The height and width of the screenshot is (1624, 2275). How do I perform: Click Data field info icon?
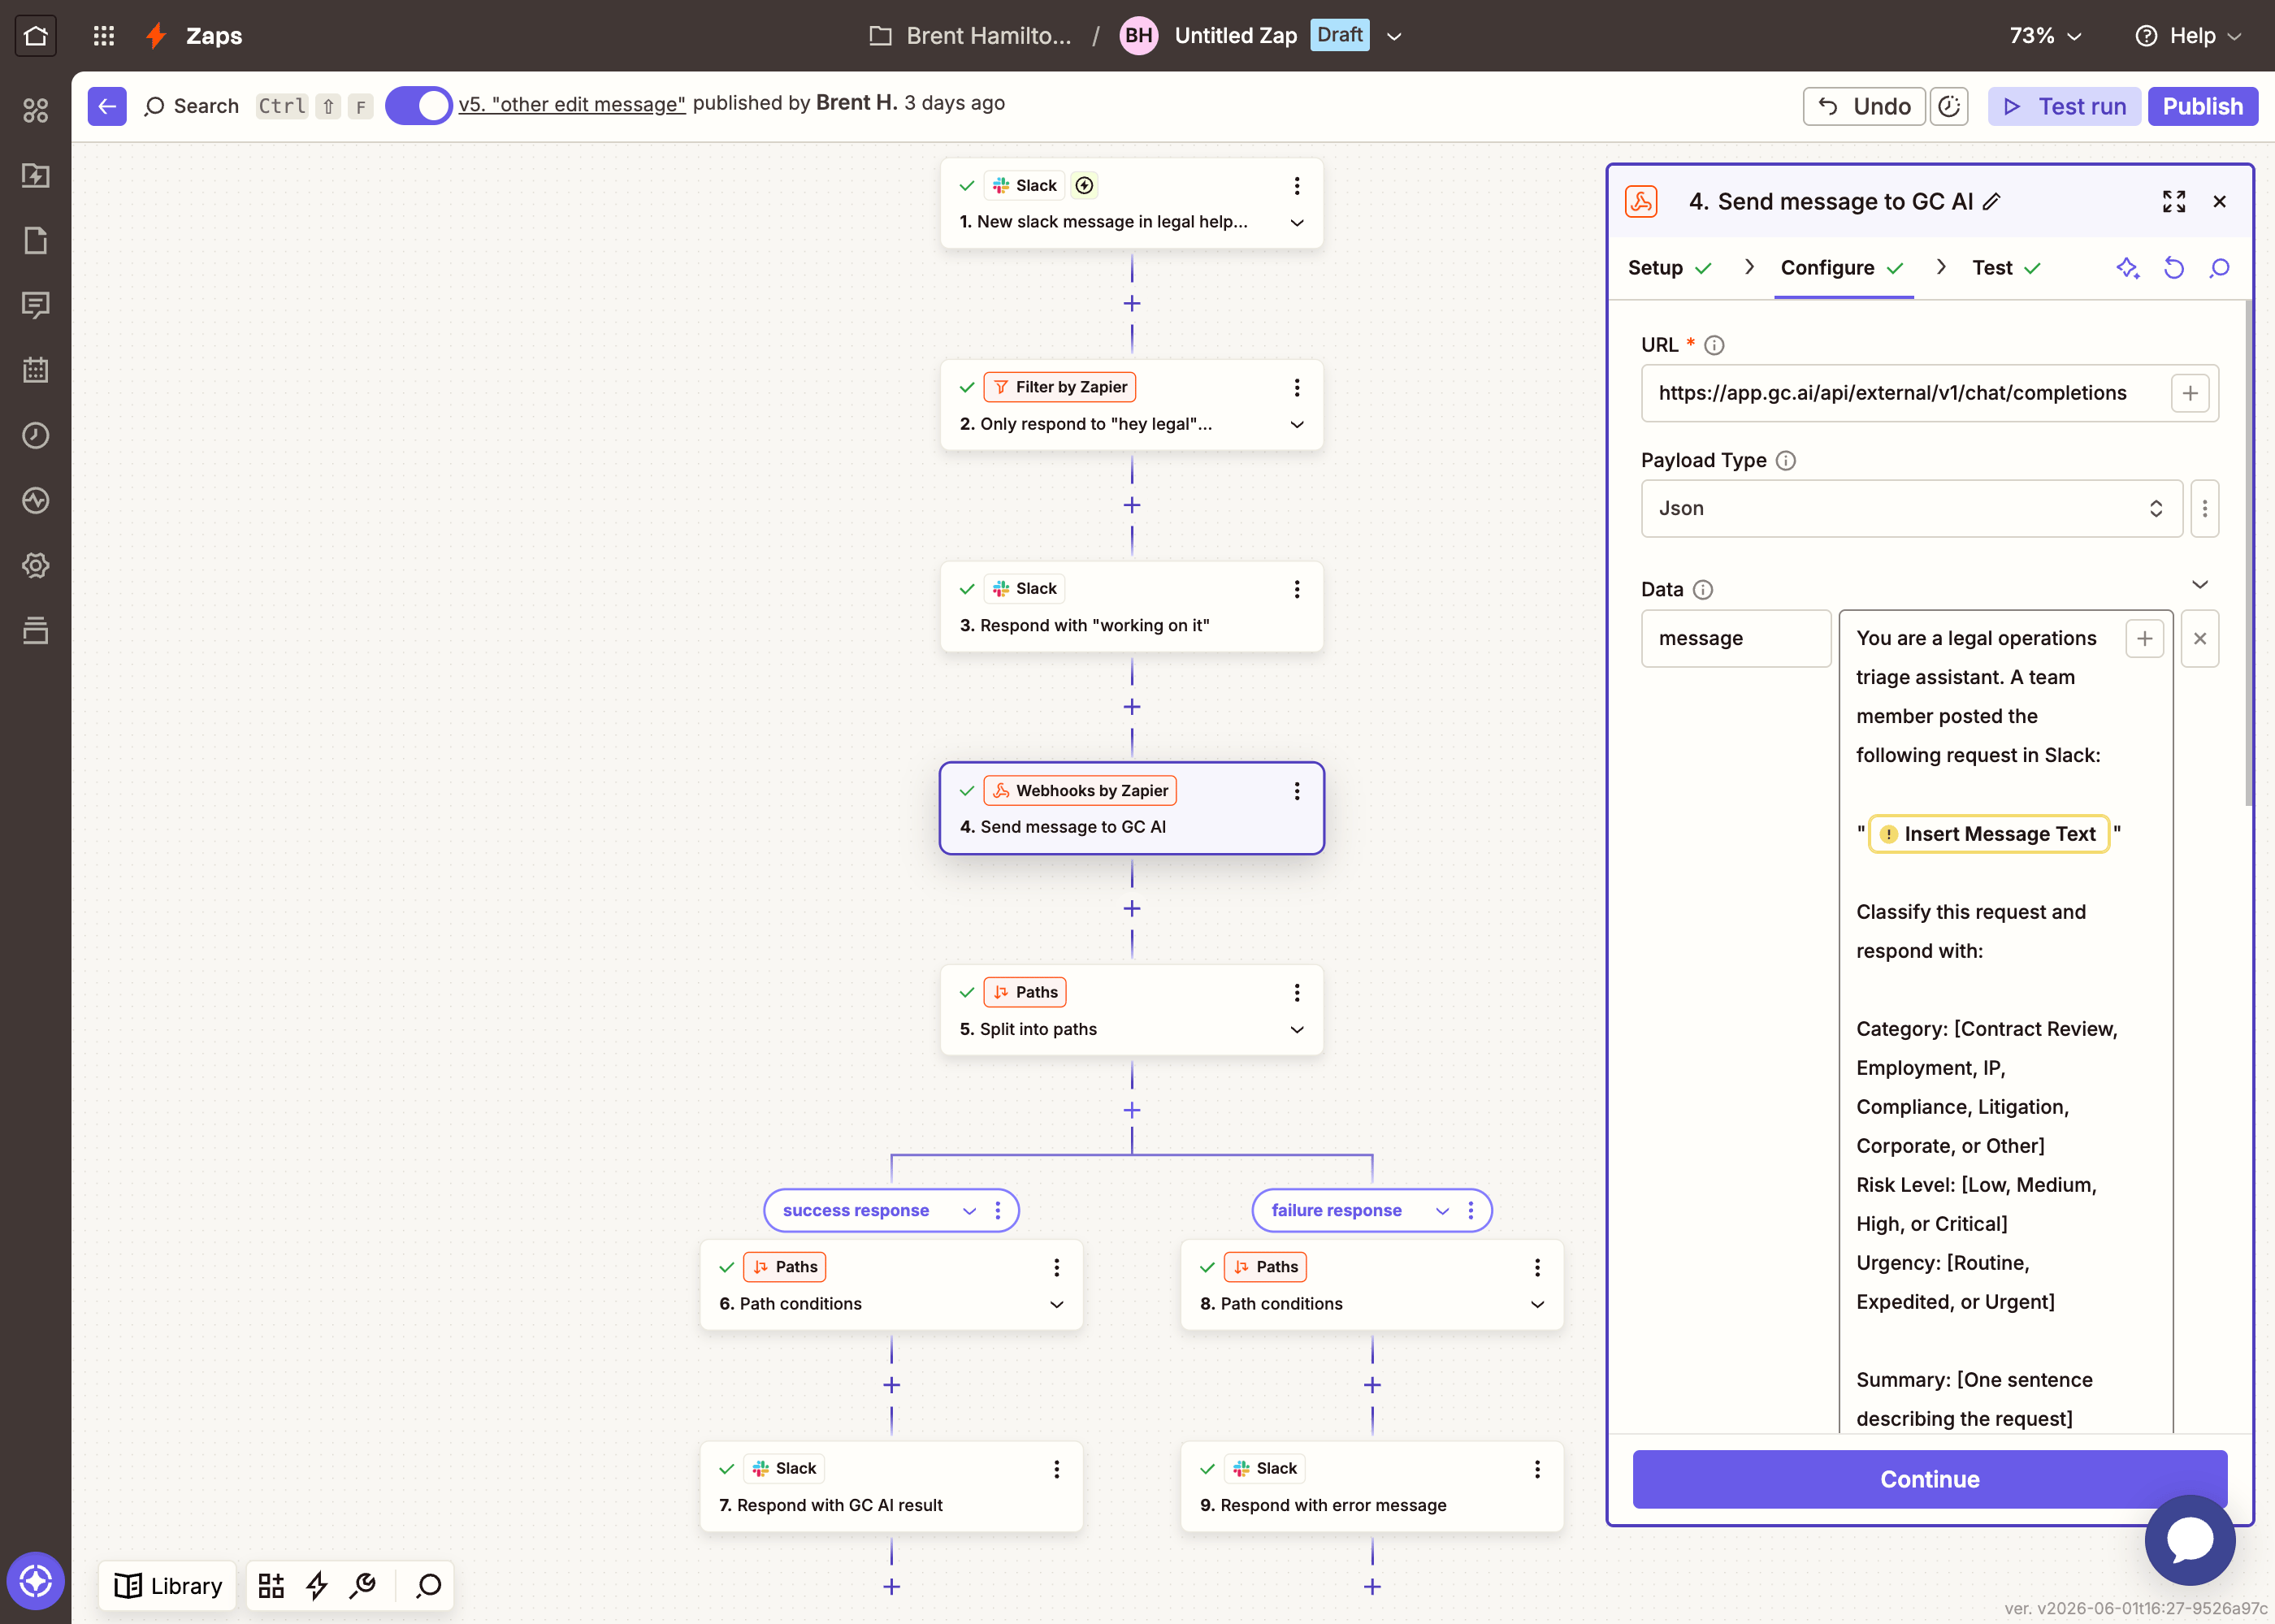(1703, 590)
